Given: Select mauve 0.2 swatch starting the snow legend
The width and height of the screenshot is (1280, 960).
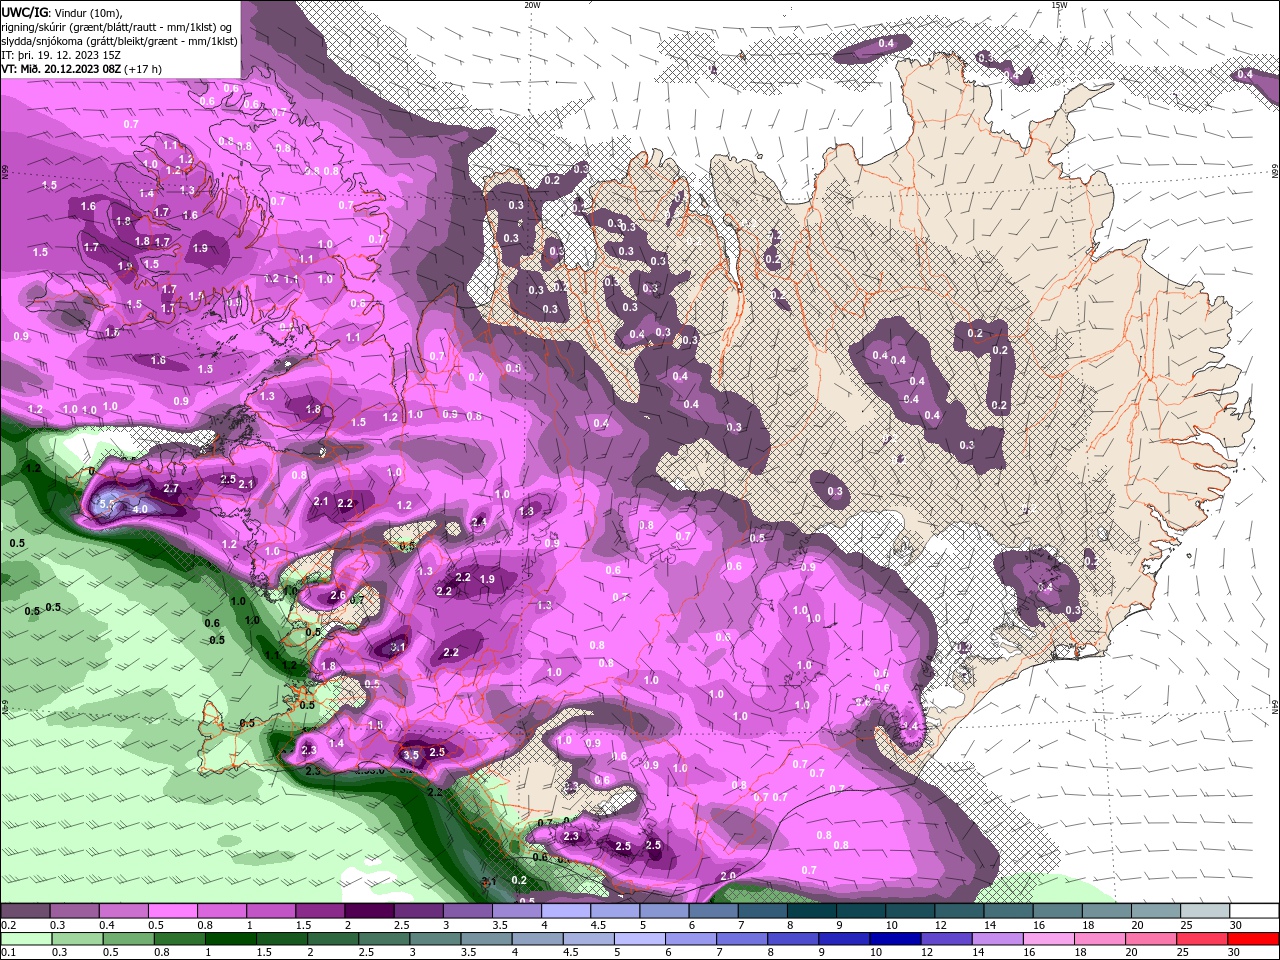Looking at the screenshot, I should tap(24, 911).
